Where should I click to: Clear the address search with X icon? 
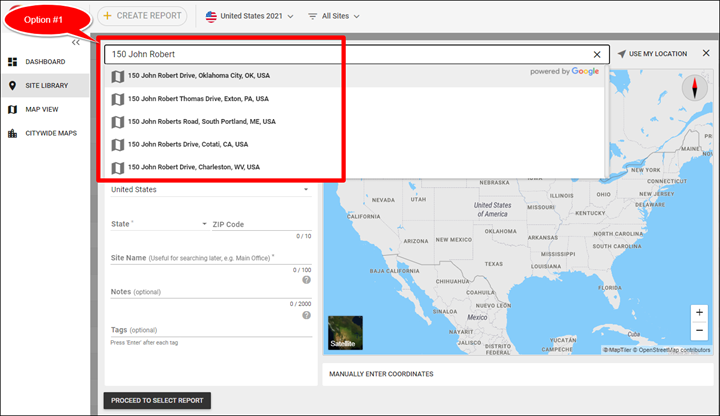[x=597, y=55]
